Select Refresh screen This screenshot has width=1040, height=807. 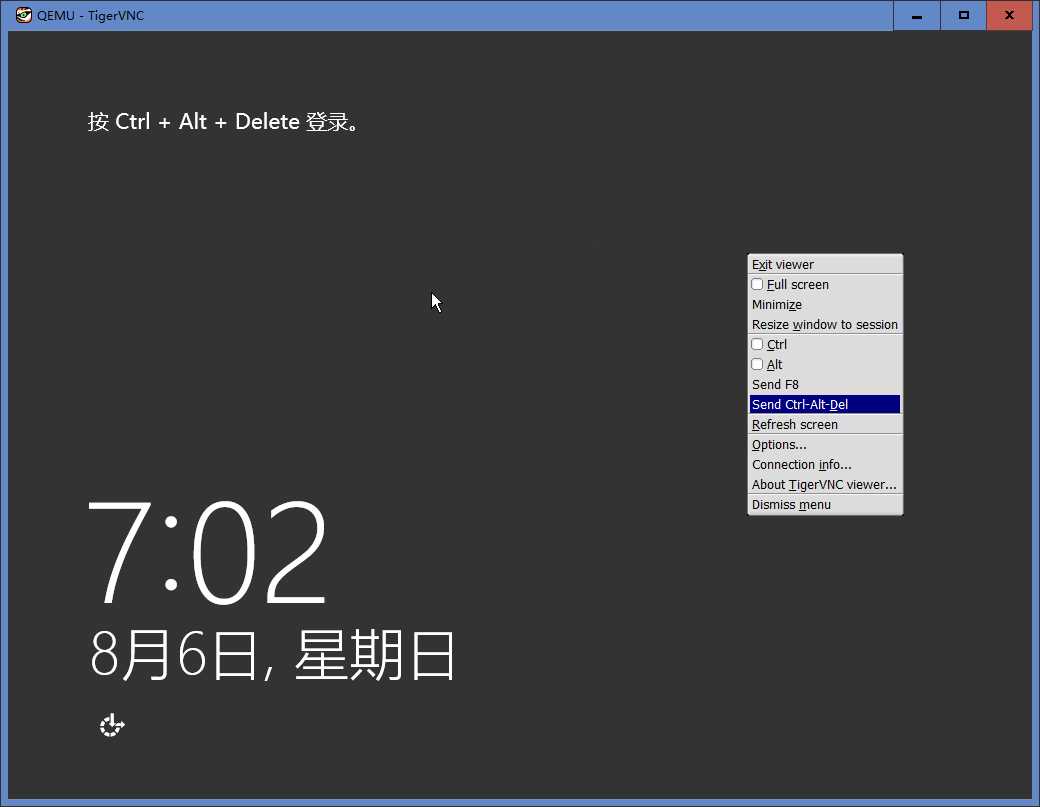(x=824, y=424)
